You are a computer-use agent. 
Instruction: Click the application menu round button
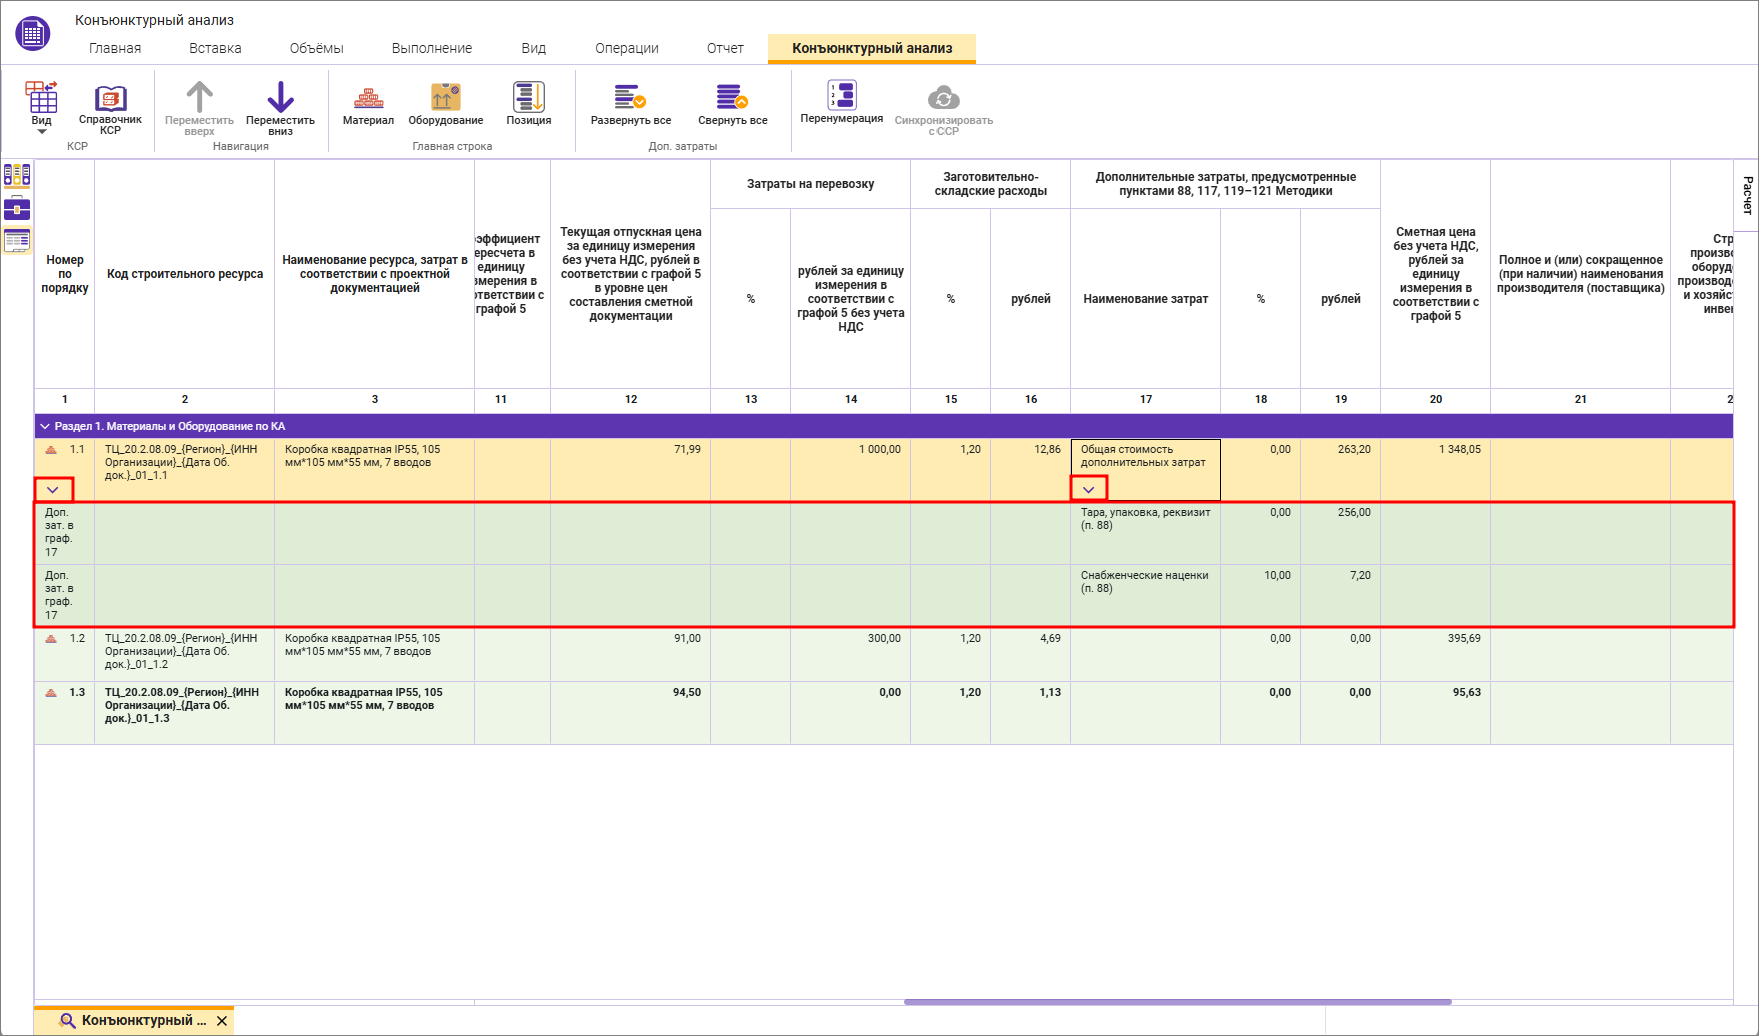click(x=32, y=33)
